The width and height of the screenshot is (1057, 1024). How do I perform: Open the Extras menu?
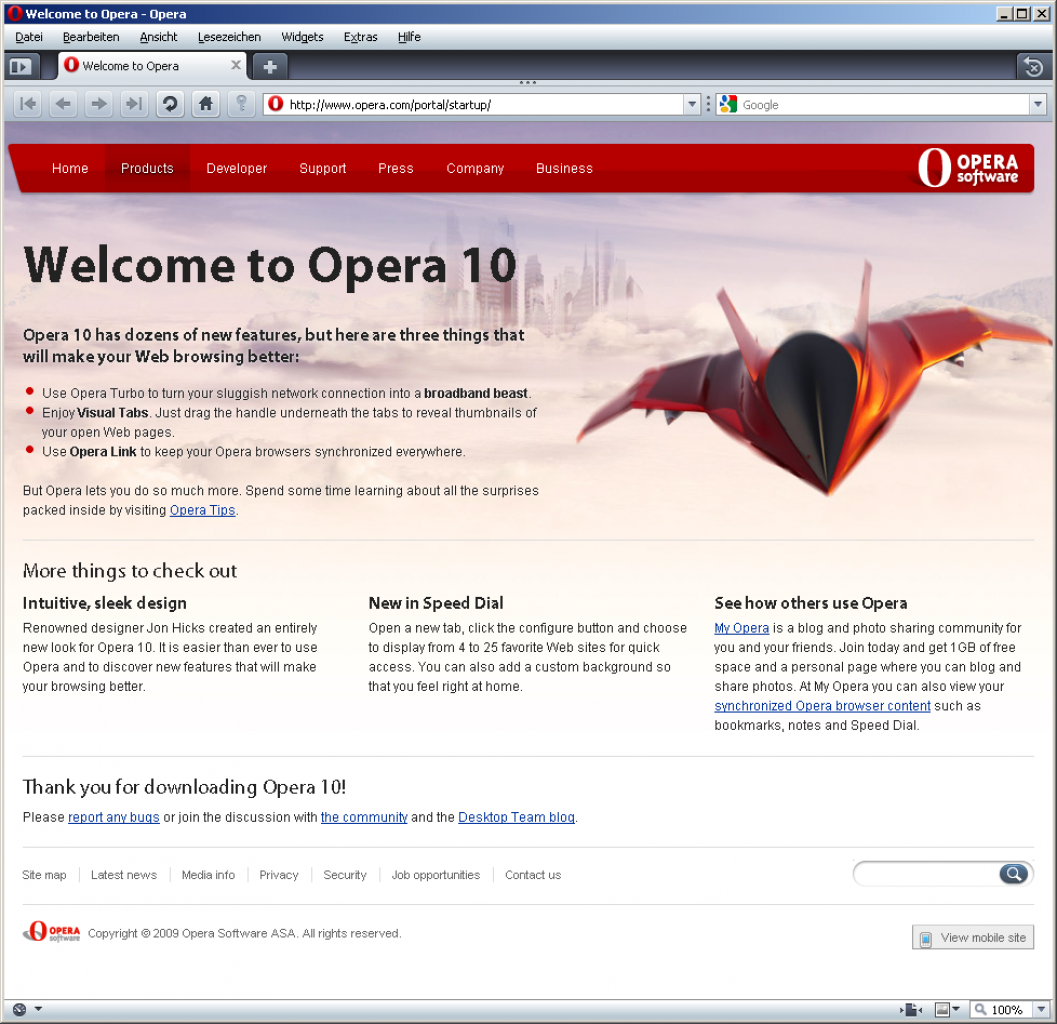(x=361, y=37)
